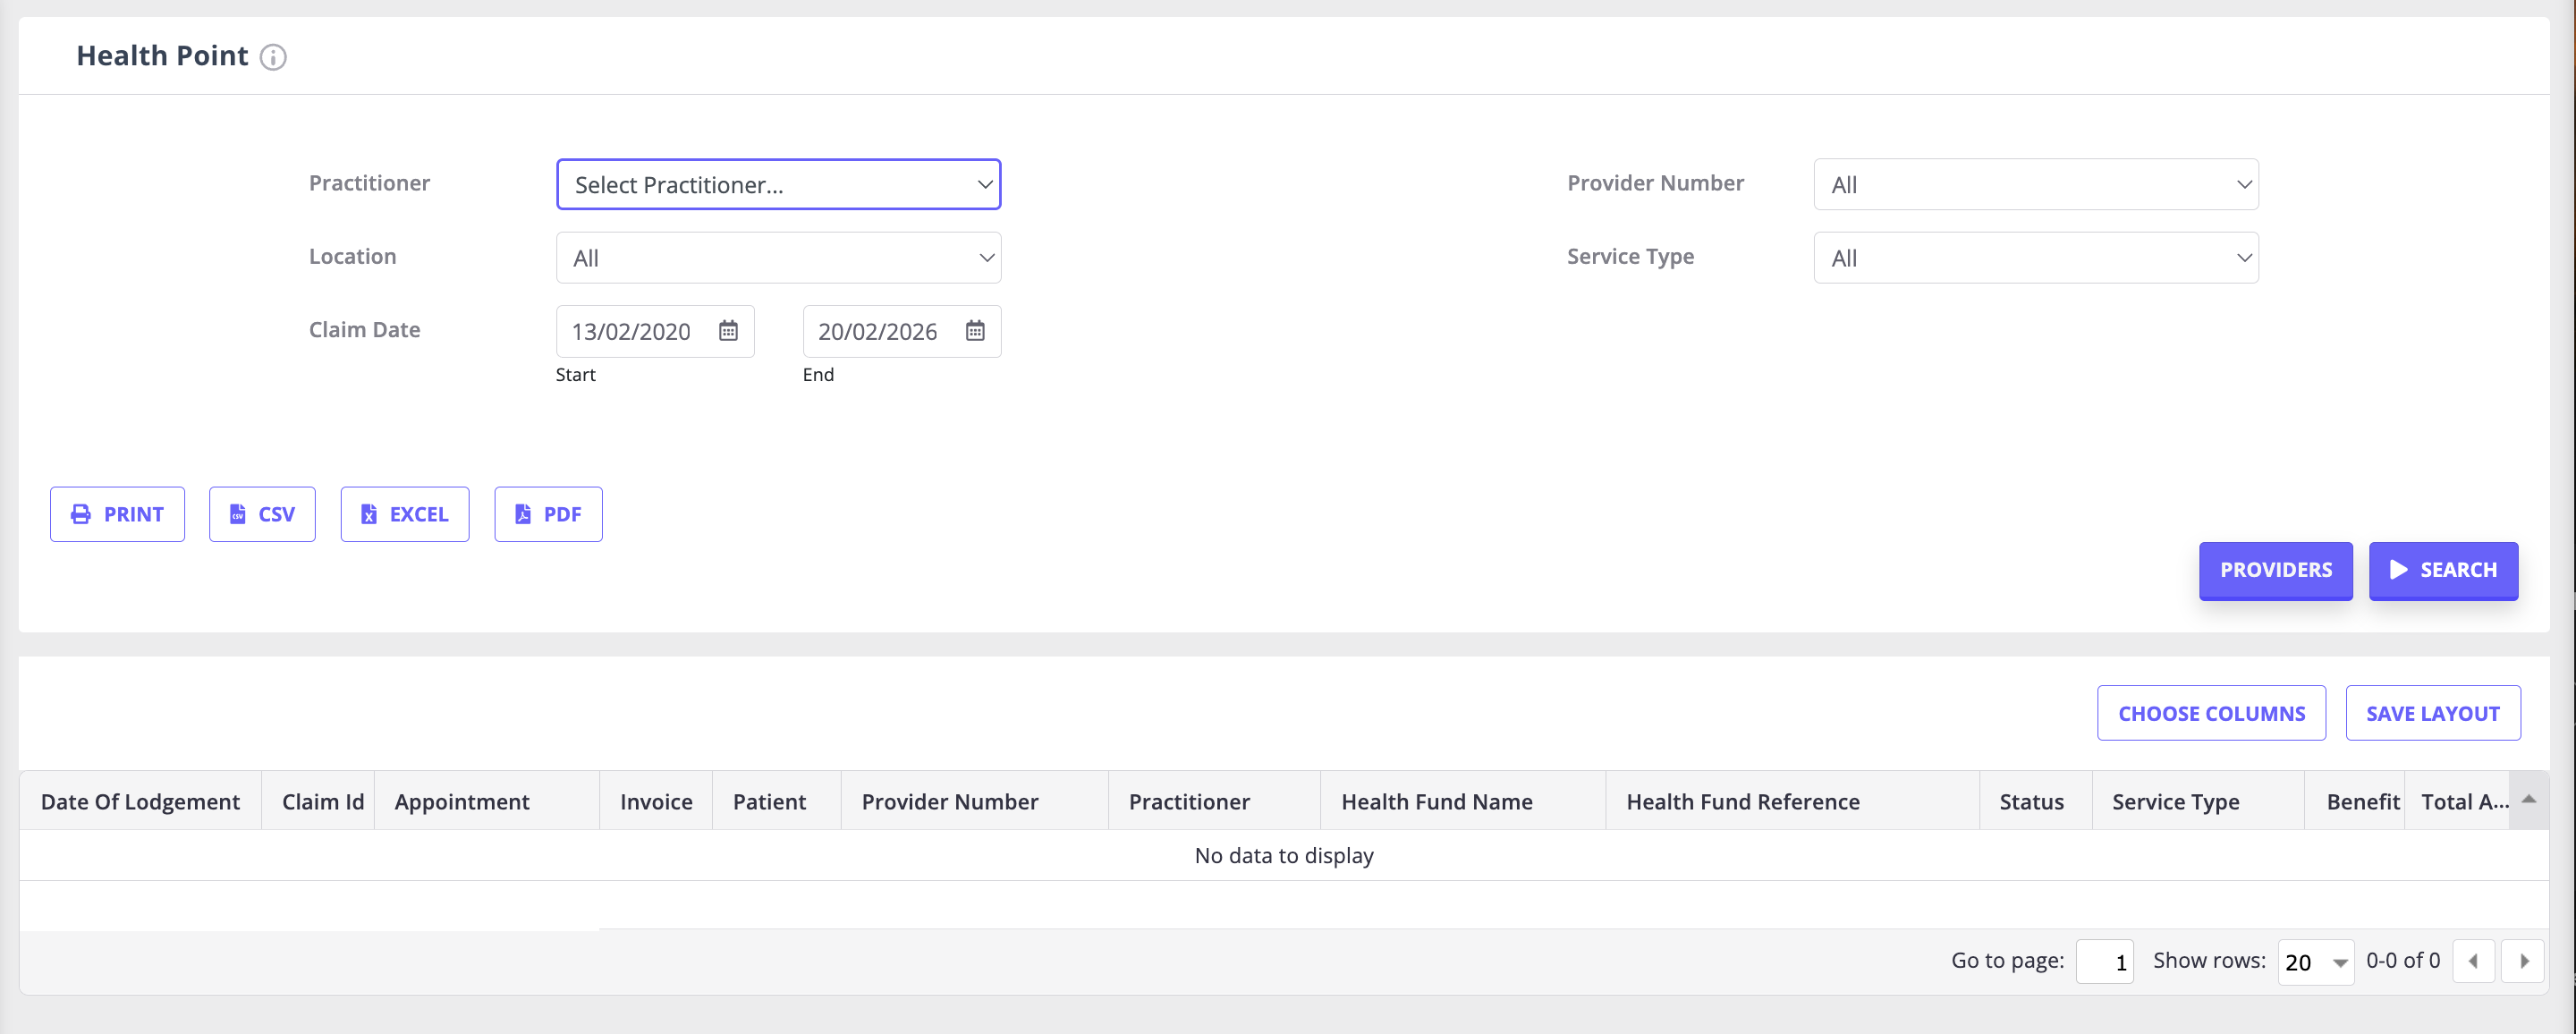Image resolution: width=2576 pixels, height=1034 pixels.
Task: Export report using the PDF button
Action: click(x=548, y=514)
